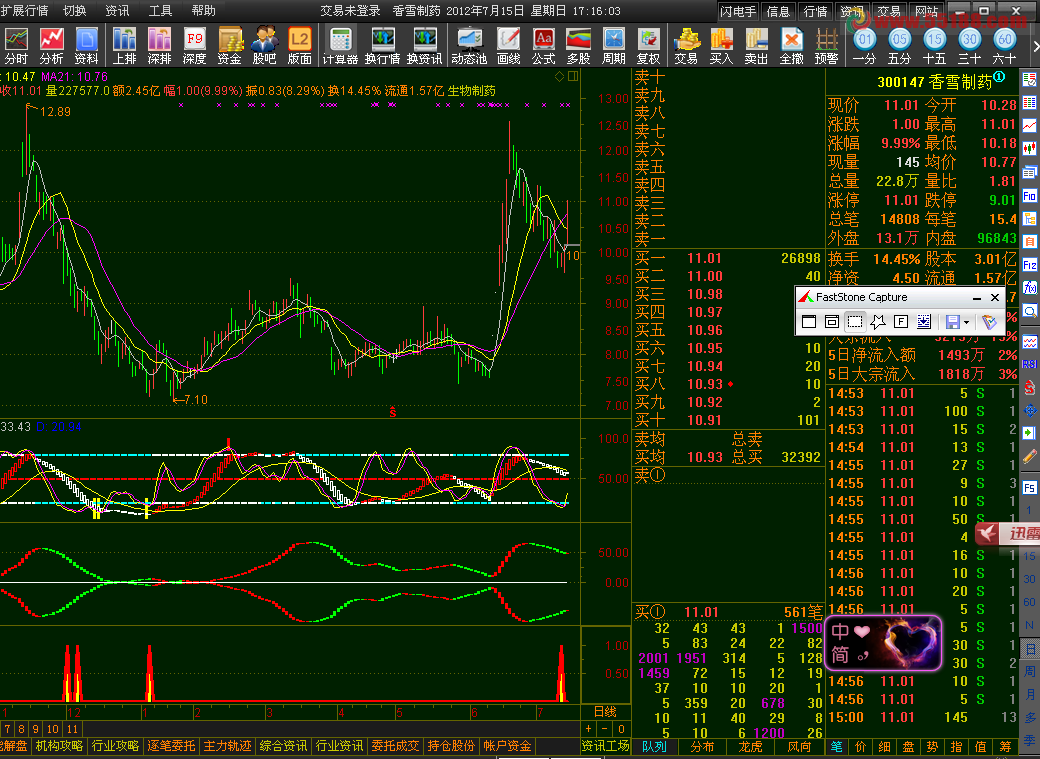This screenshot has height=759, width=1040.
Task: Click the 闪电手 button
Action: (x=738, y=11)
